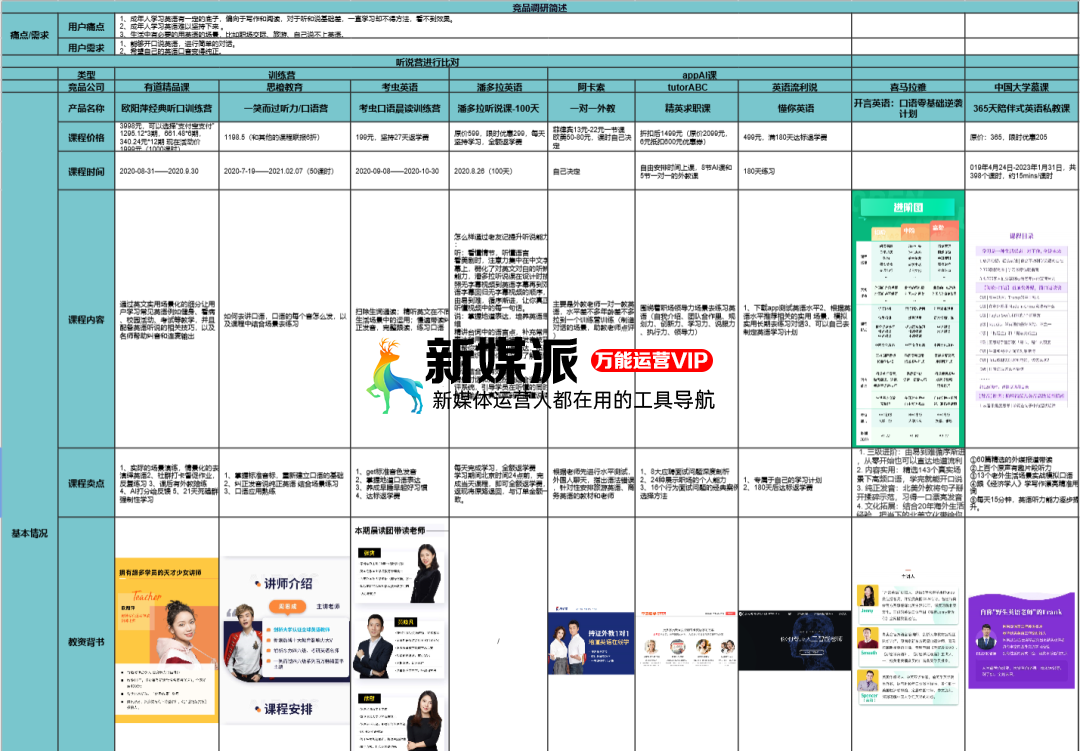This screenshot has height=751, width=1080.
Task: Open the 中国大学慕课 course catalog image
Action: tap(1021, 320)
